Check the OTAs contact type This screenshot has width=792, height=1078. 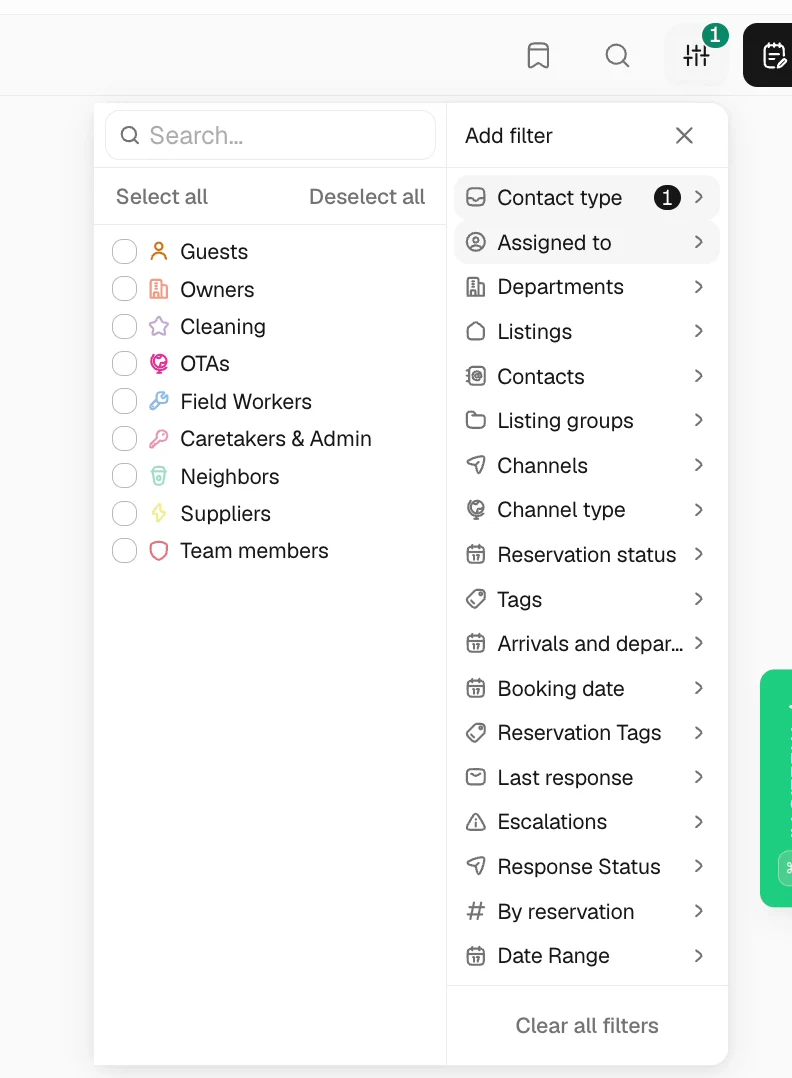pos(124,364)
